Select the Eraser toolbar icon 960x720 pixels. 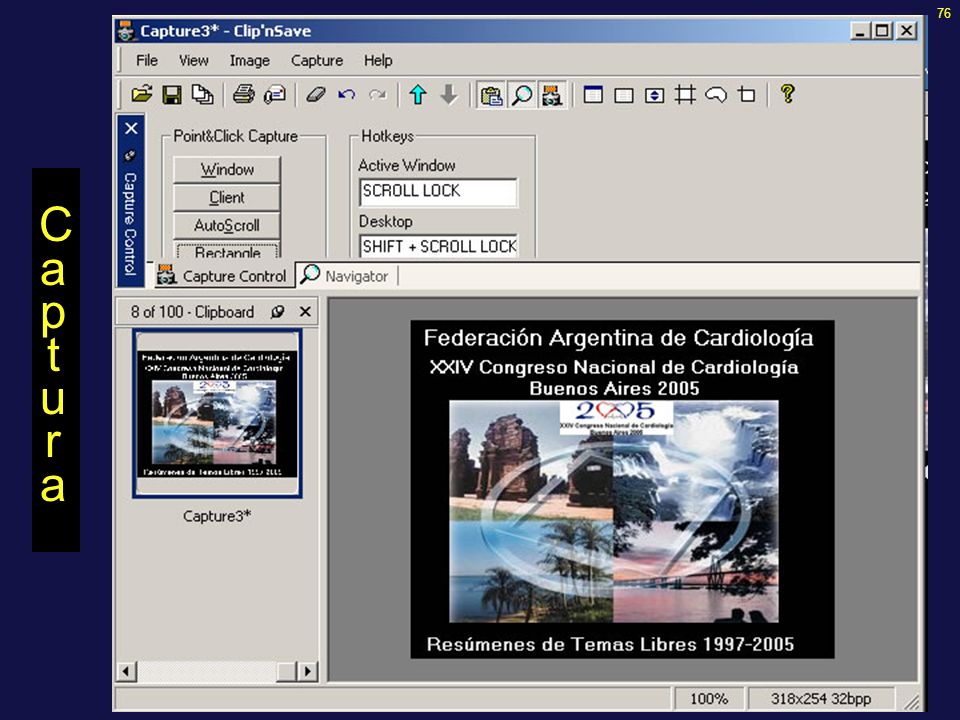(316, 94)
